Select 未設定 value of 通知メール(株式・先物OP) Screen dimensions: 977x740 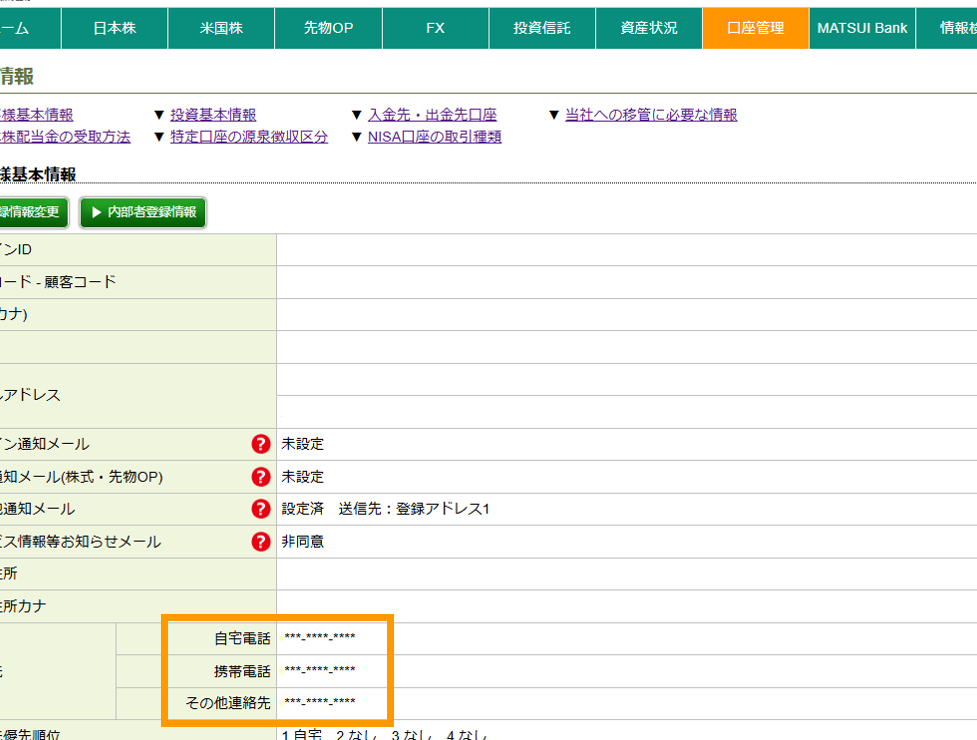pos(302,477)
